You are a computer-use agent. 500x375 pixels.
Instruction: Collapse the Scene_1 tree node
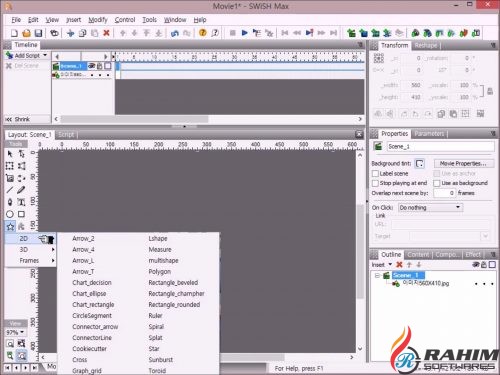[377, 276]
